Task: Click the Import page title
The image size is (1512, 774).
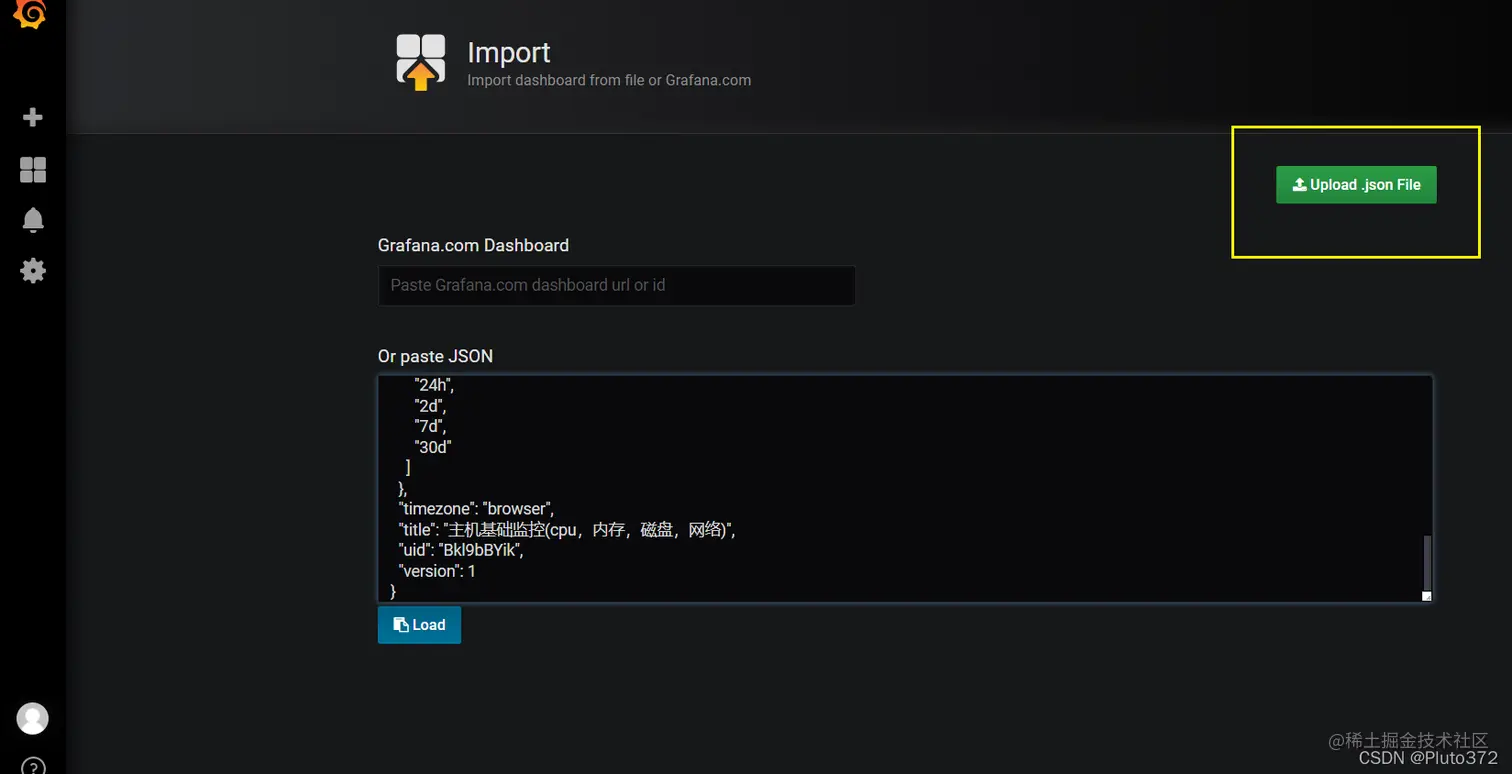Action: pos(509,52)
